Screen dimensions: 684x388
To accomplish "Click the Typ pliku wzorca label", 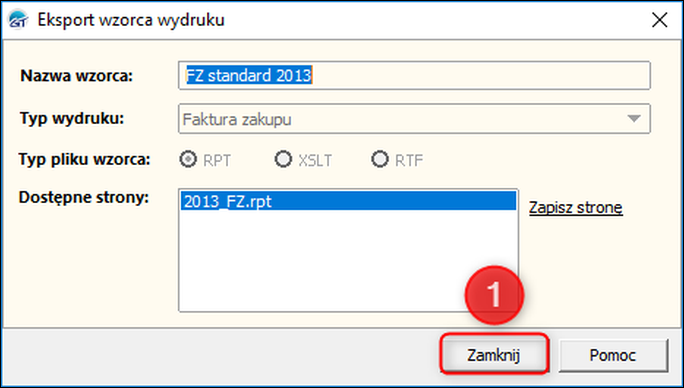I will coord(85,159).
